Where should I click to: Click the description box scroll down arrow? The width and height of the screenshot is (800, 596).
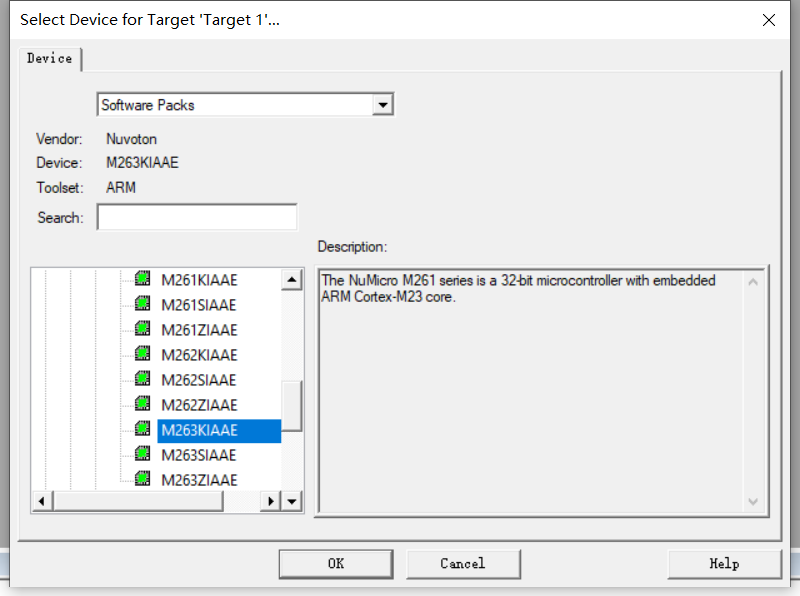coord(753,502)
